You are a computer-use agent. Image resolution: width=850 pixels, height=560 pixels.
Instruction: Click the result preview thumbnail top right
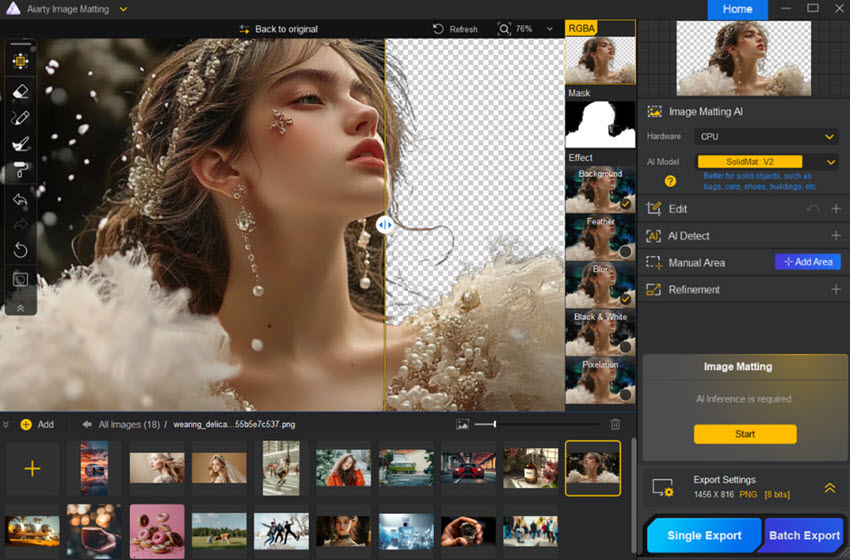(744, 59)
